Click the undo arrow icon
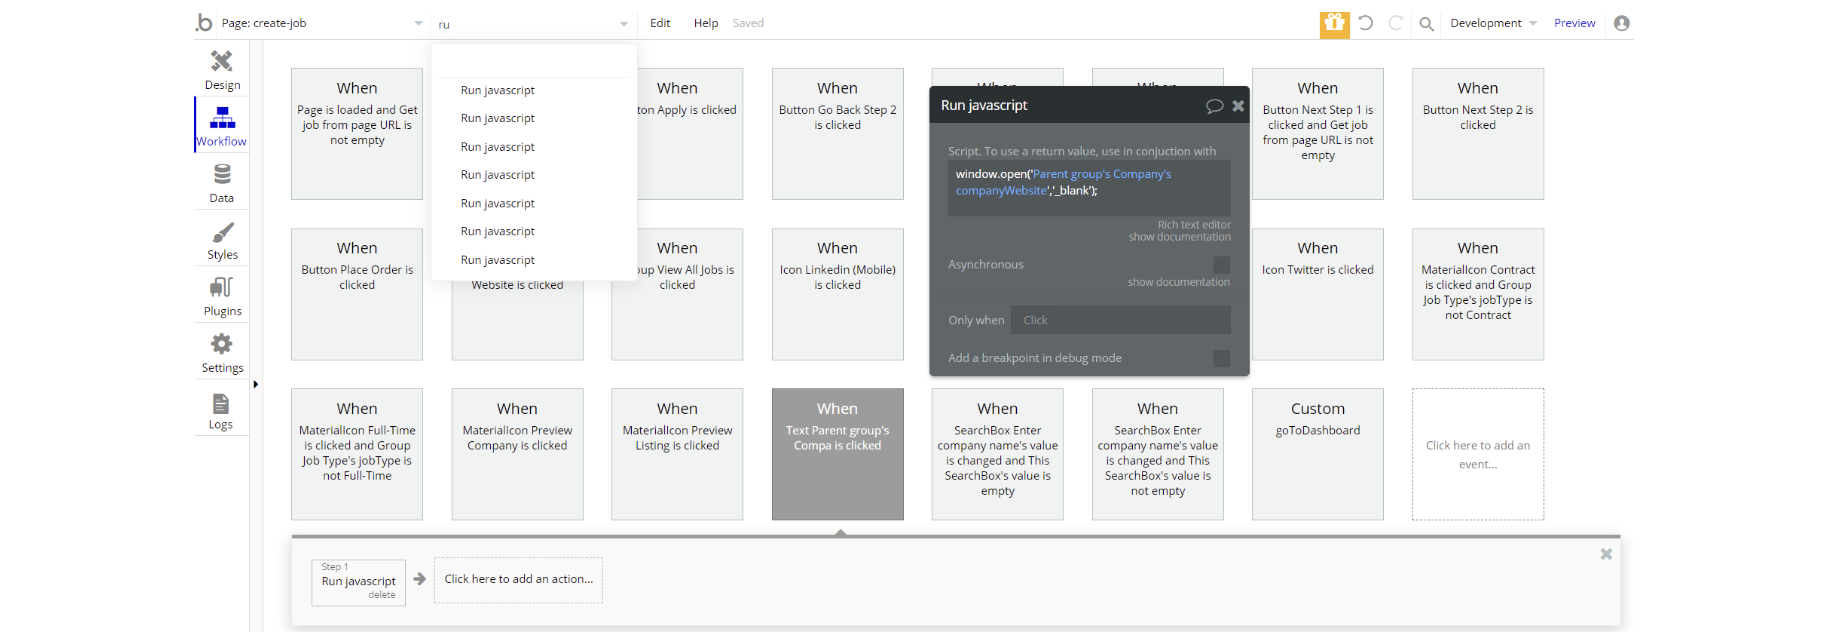Viewport: 1830px width, 642px height. pos(1365,23)
